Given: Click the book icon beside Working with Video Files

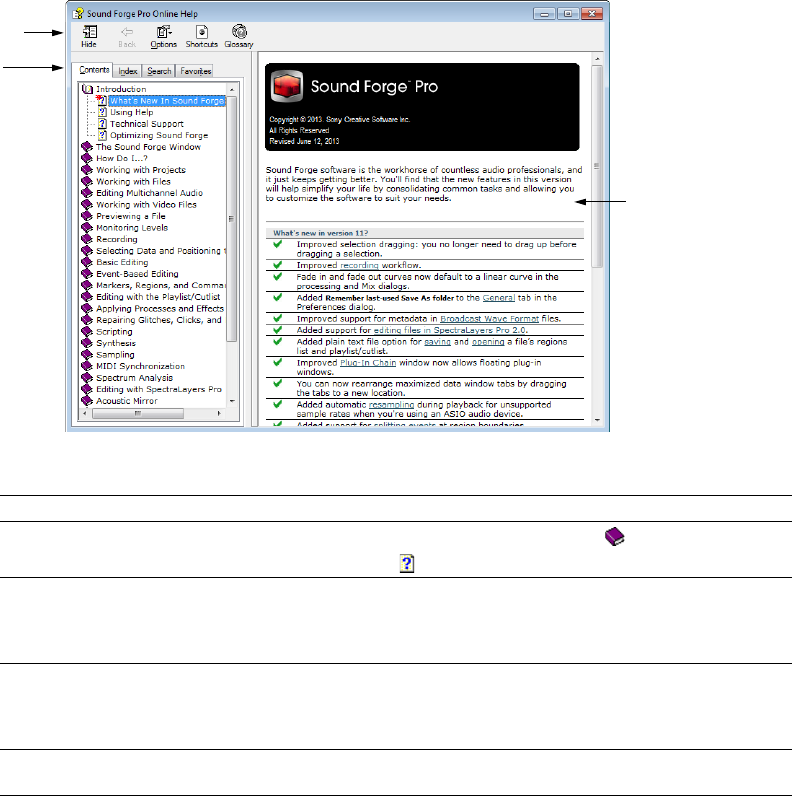Looking at the screenshot, I should coord(87,205).
